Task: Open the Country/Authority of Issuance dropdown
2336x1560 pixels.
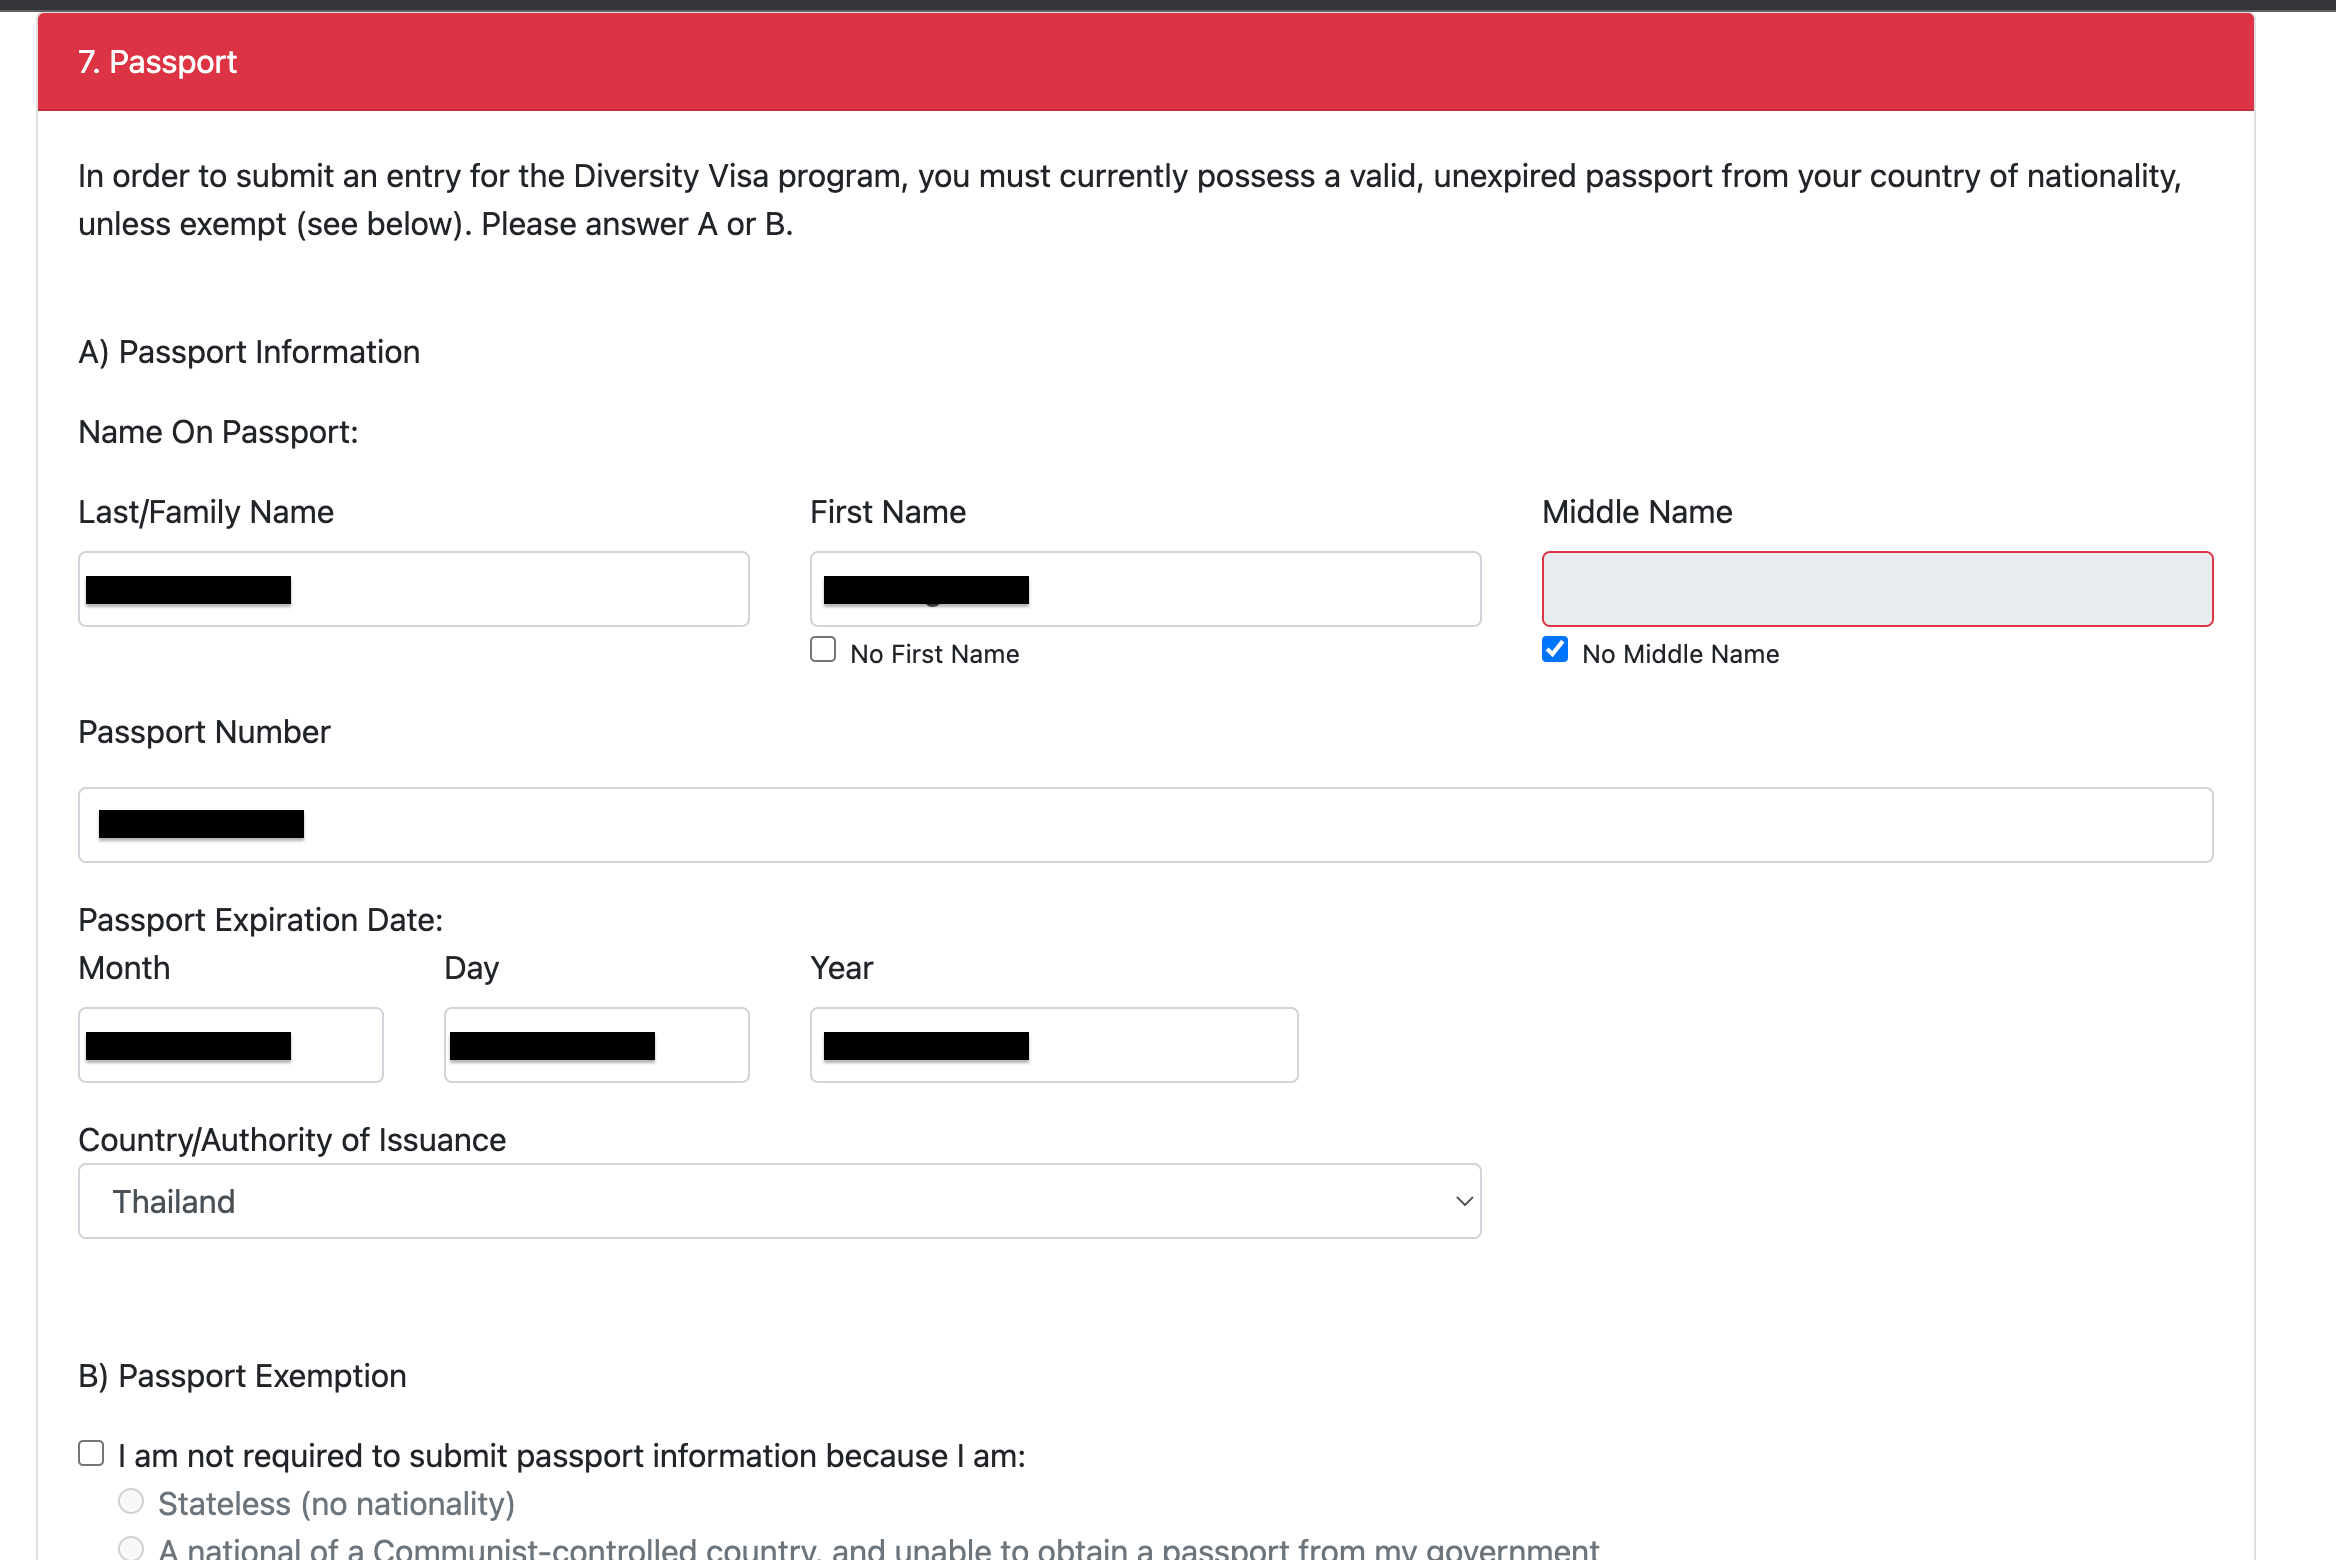Action: [779, 1201]
